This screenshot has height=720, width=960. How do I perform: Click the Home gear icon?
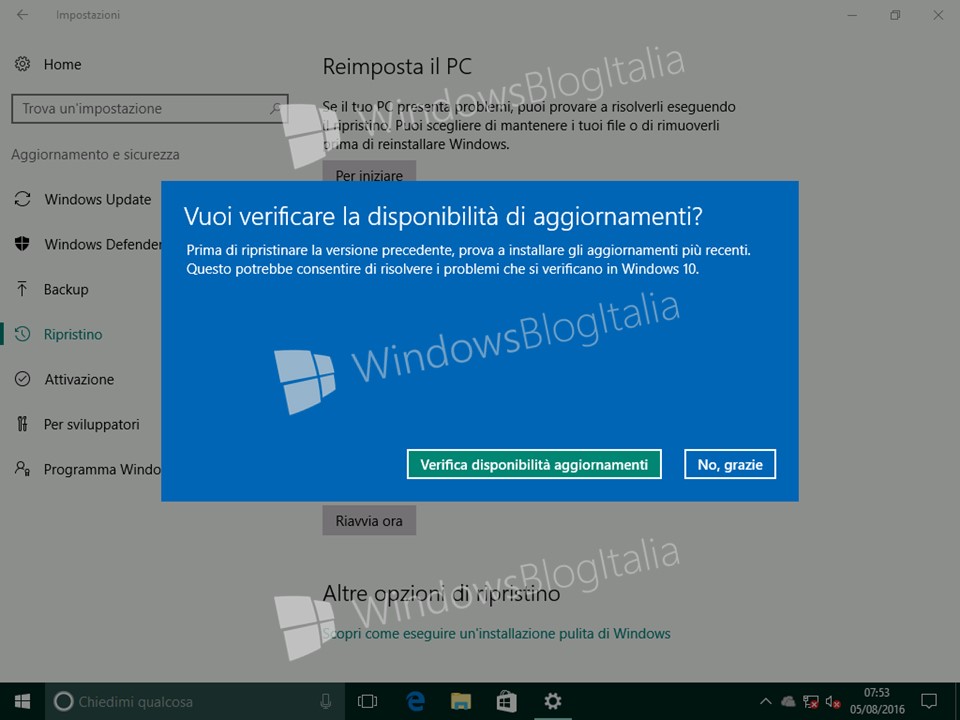pos(23,64)
